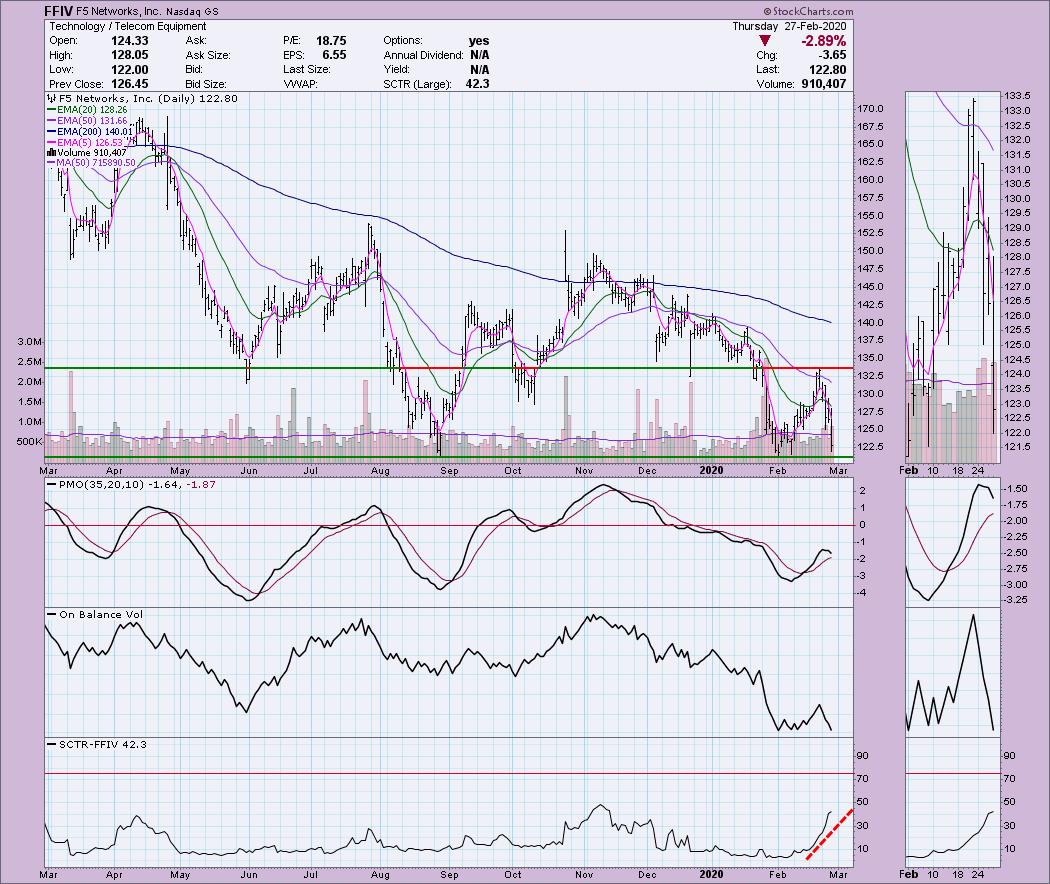
Task: Click the 3.0M volume axis label
Action: [x=30, y=342]
